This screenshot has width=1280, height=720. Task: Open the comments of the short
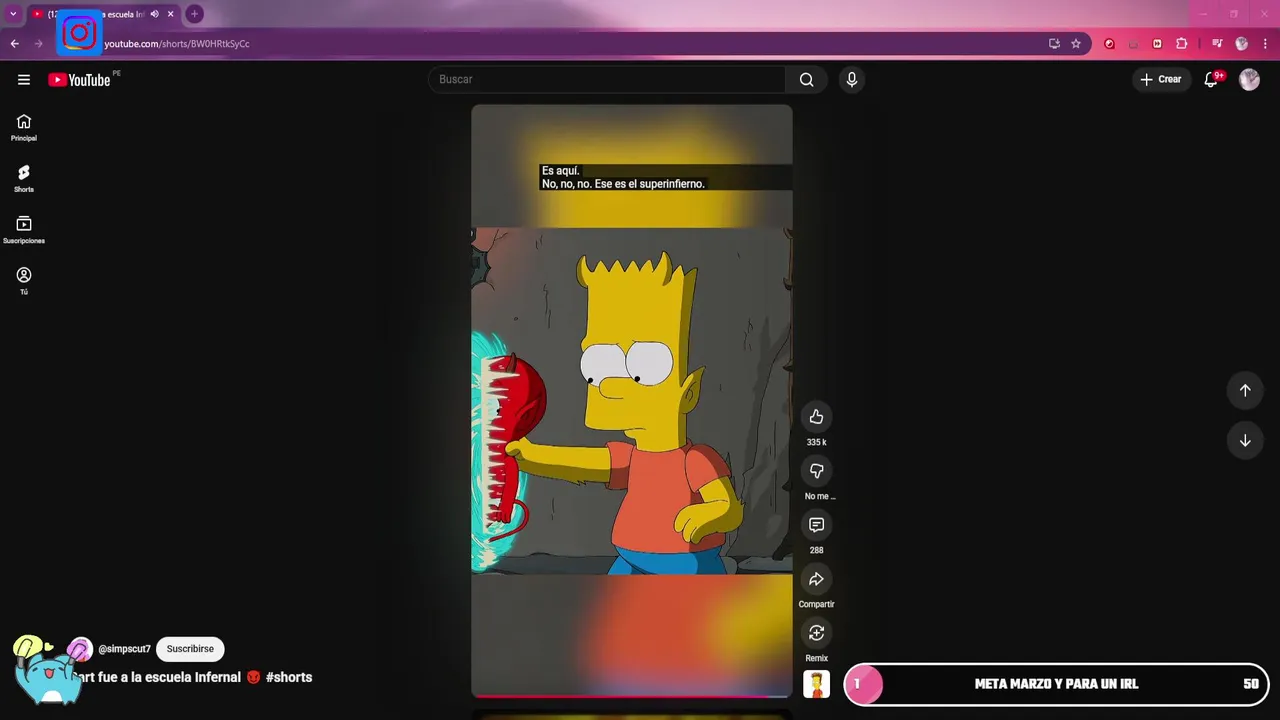click(x=816, y=525)
